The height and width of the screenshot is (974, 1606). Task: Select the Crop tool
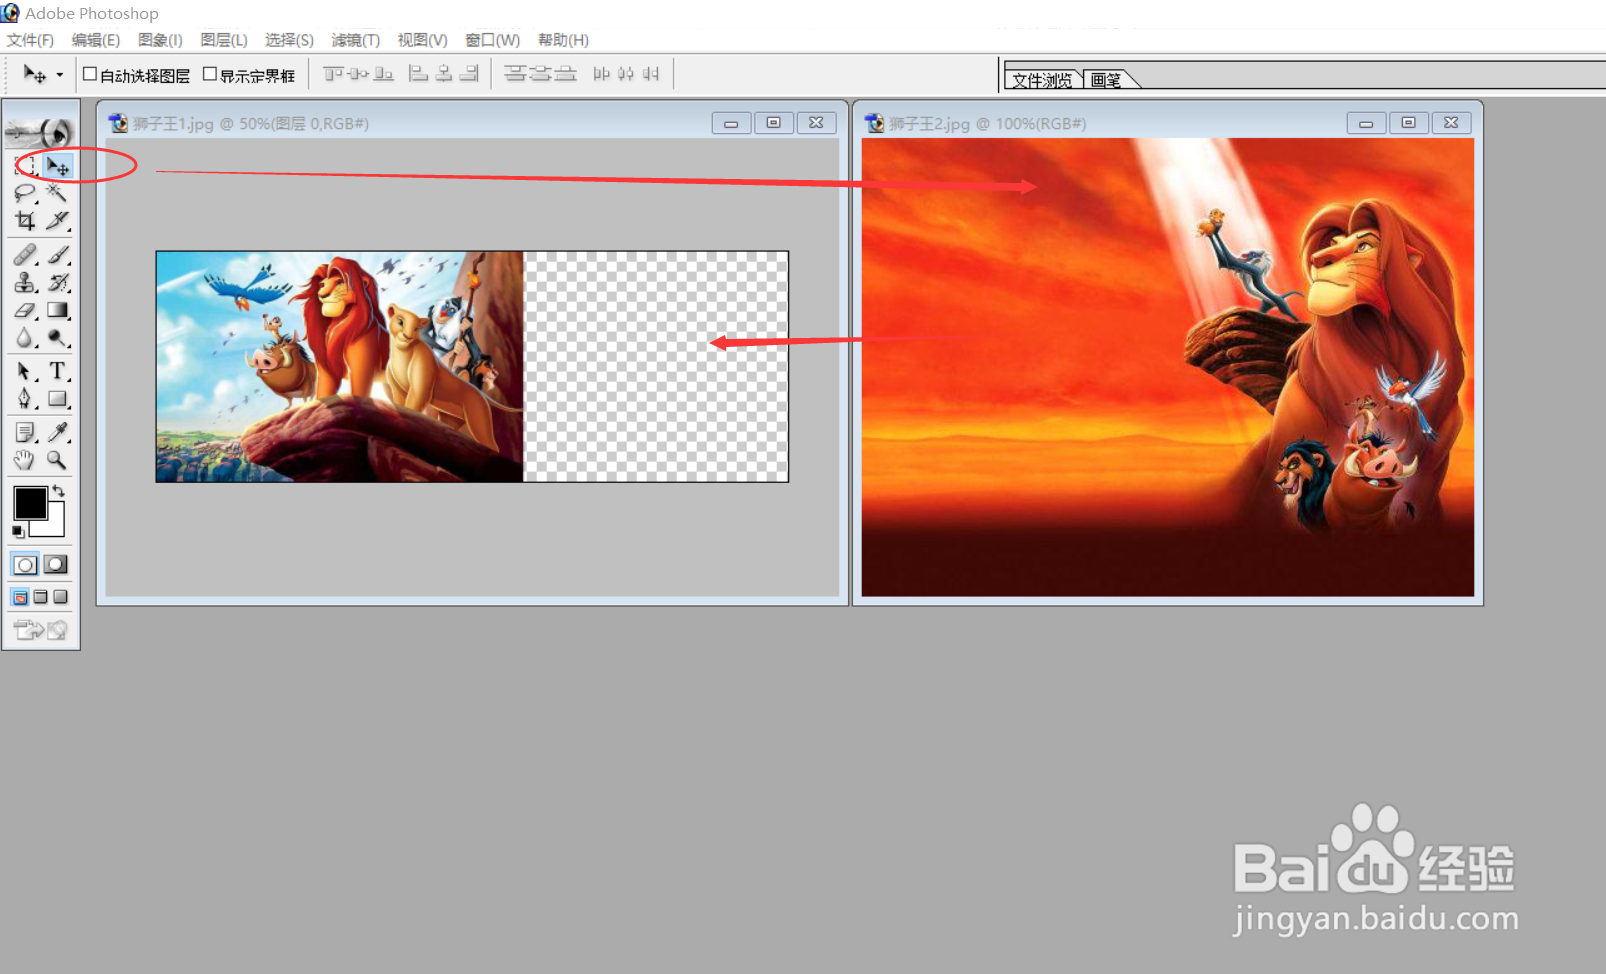(x=26, y=220)
